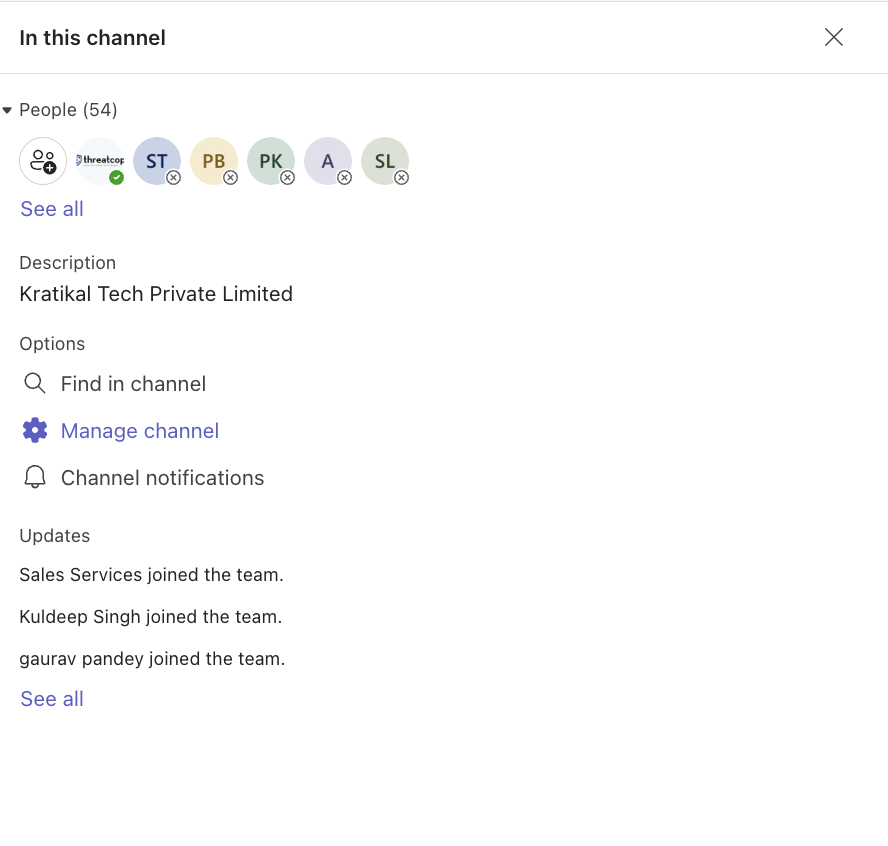Viewport: 888px width, 846px height.
Task: See all updates in the channel
Action: (52, 699)
